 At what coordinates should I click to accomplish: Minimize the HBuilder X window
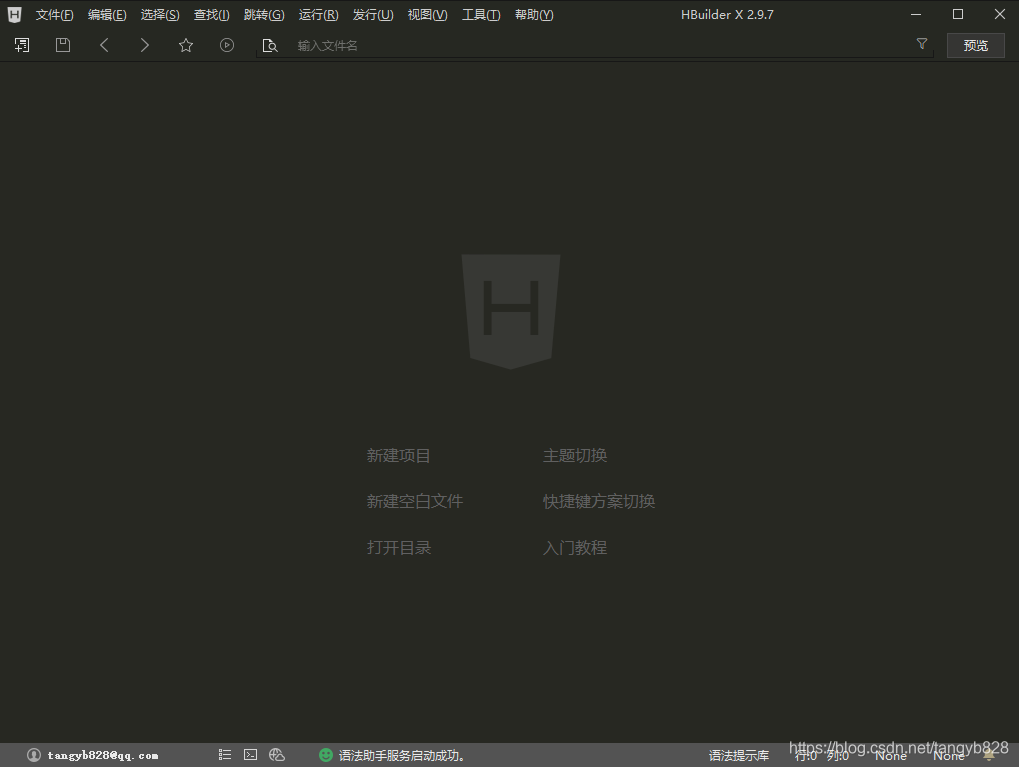point(916,14)
